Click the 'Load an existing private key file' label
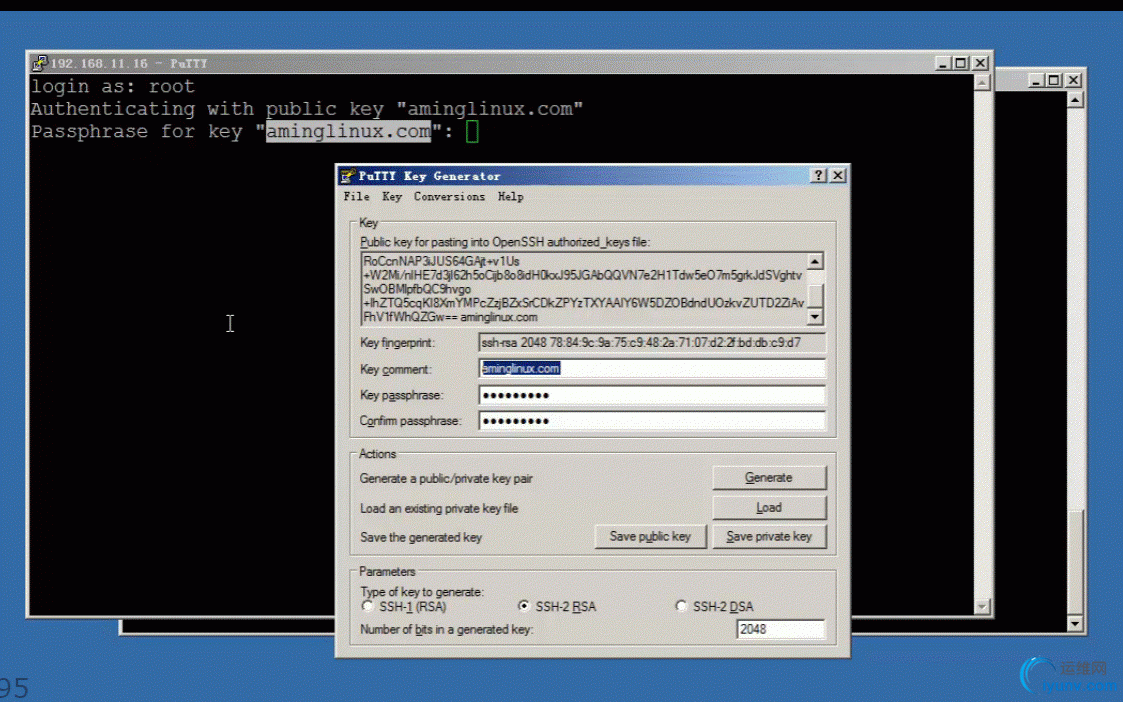 (x=439, y=509)
